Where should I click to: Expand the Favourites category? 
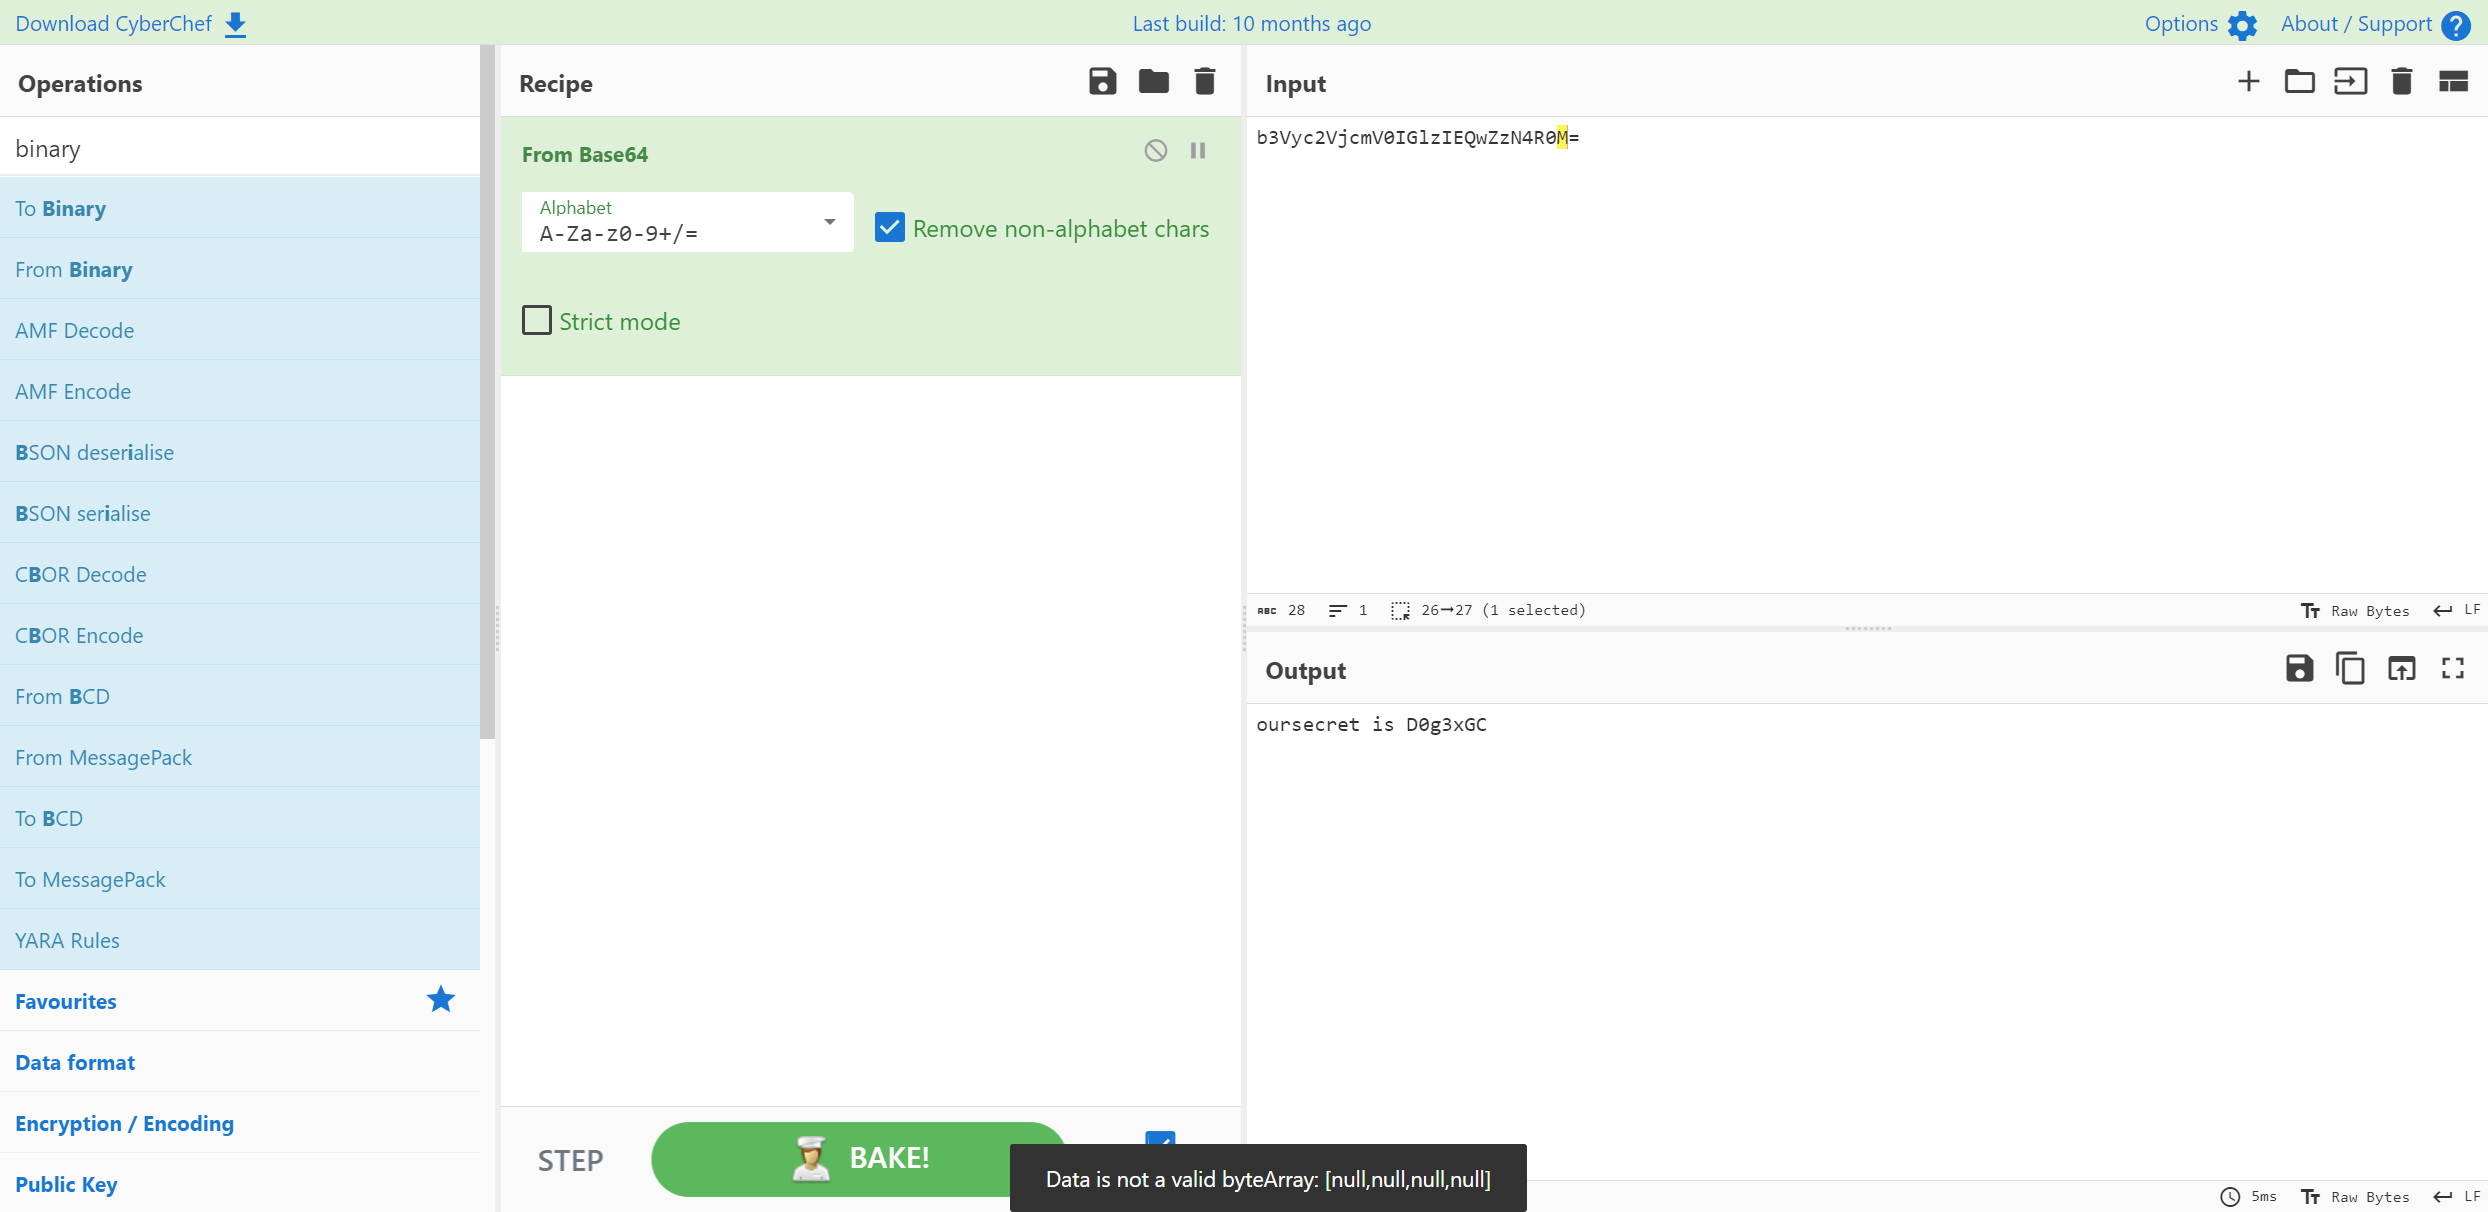coord(66,1001)
